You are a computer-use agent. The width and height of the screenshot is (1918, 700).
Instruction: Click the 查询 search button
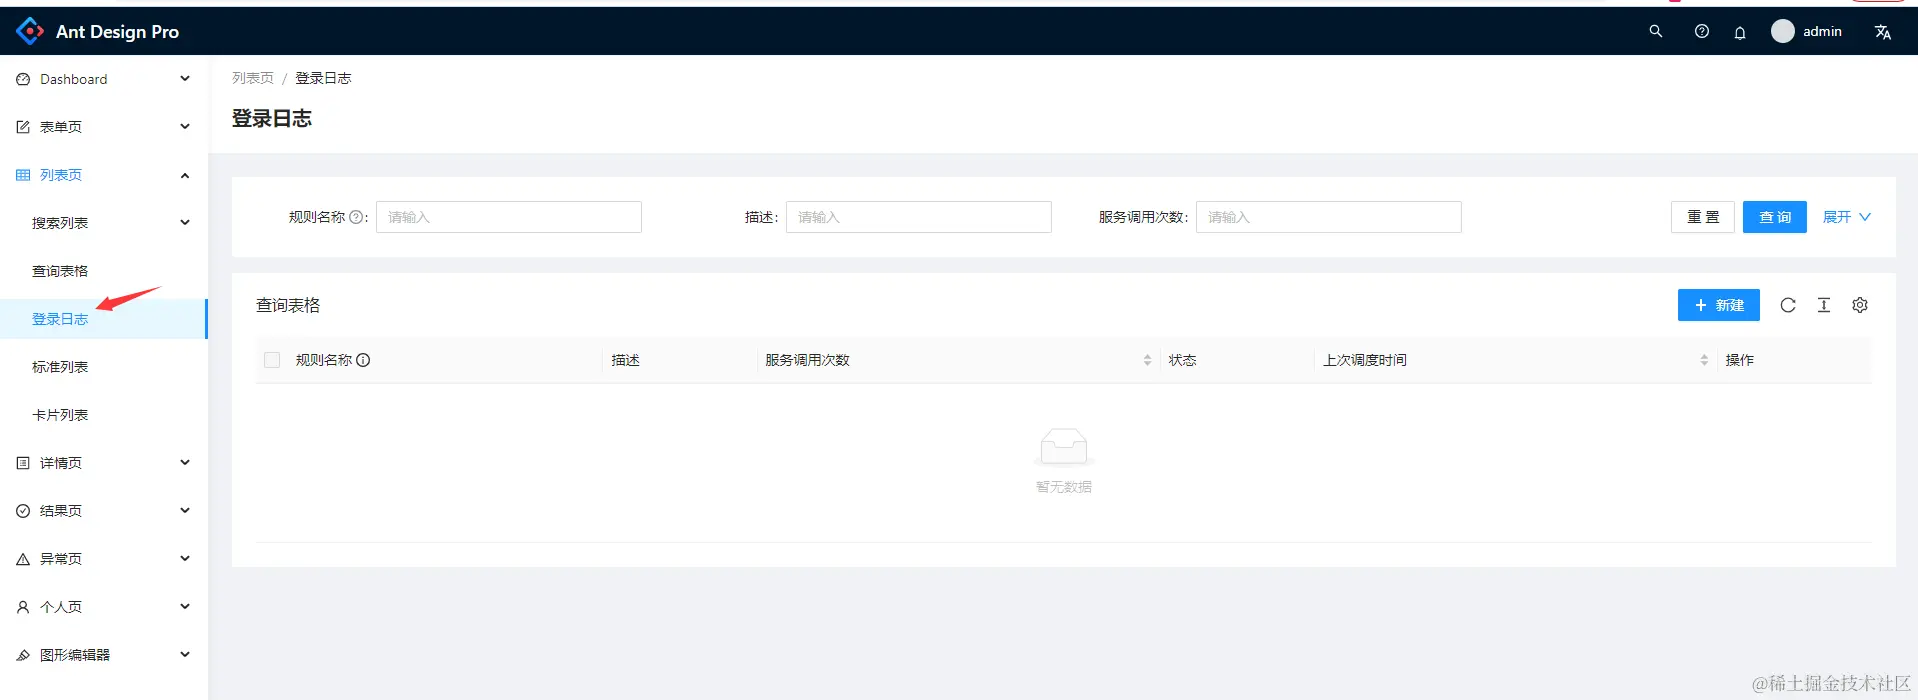tap(1775, 217)
